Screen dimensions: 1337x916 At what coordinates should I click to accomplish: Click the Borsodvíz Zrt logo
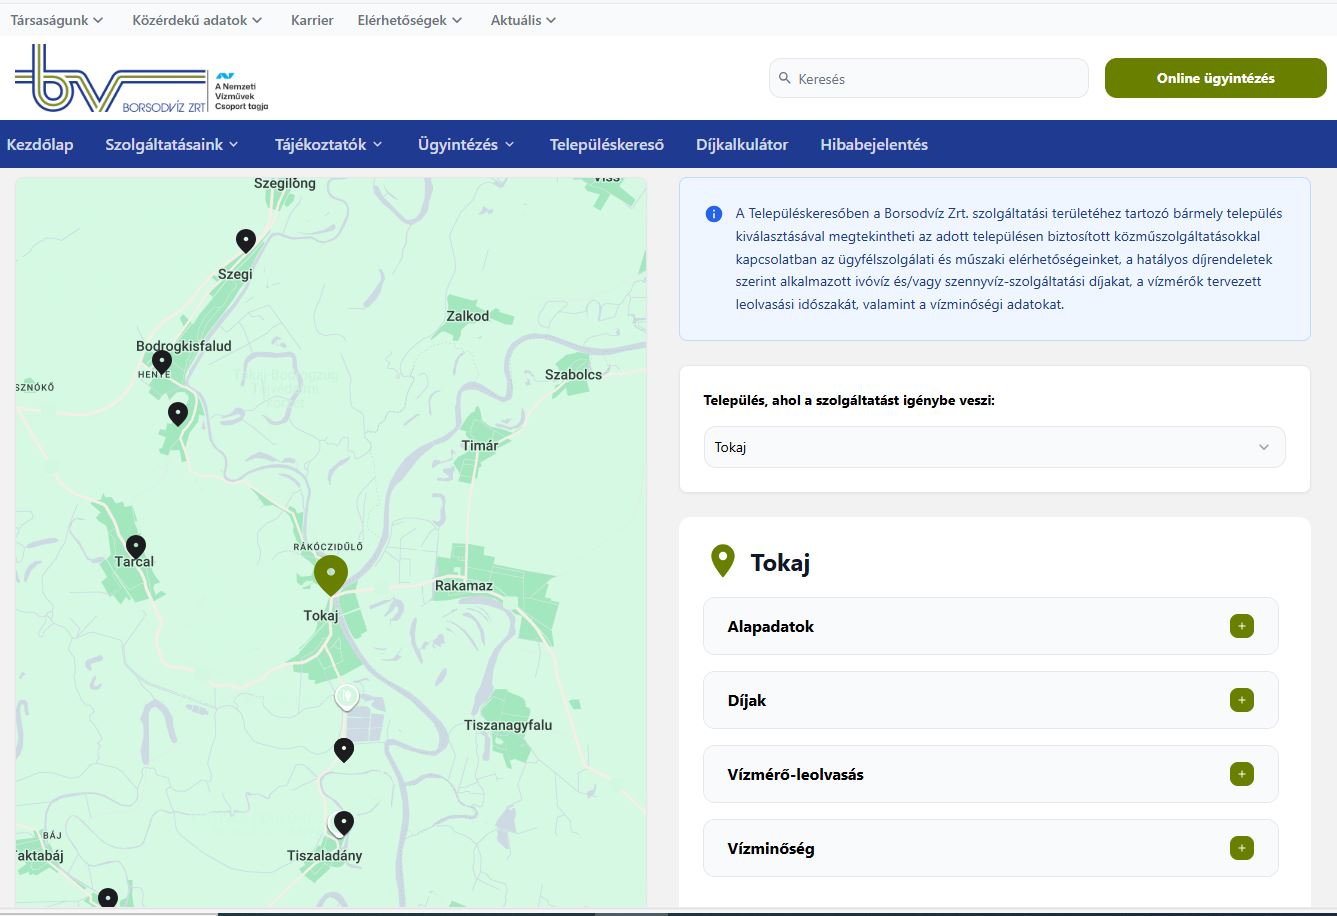coord(141,78)
